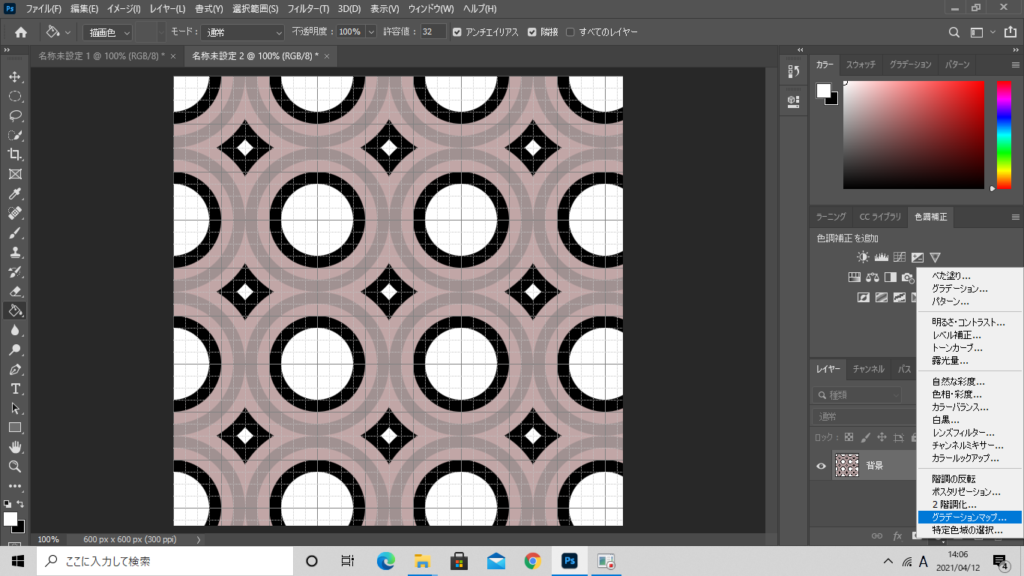The image size is (1024, 576).
Task: Select the Dodge tool
Action: coord(15,350)
